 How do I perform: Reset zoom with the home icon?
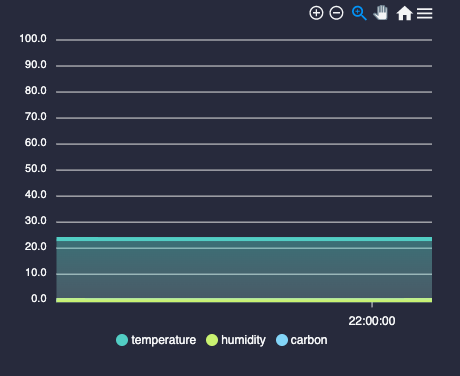(x=404, y=14)
